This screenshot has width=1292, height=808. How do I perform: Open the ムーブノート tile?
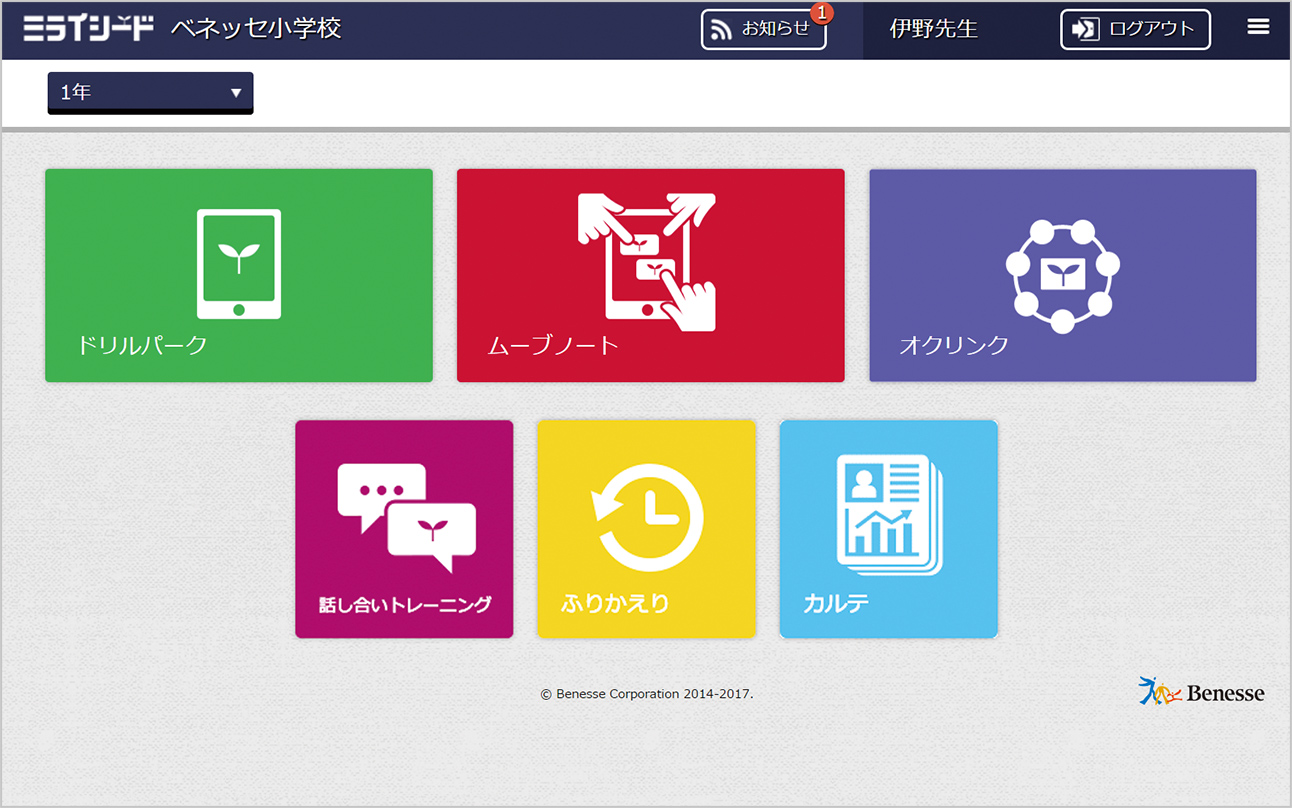651,275
